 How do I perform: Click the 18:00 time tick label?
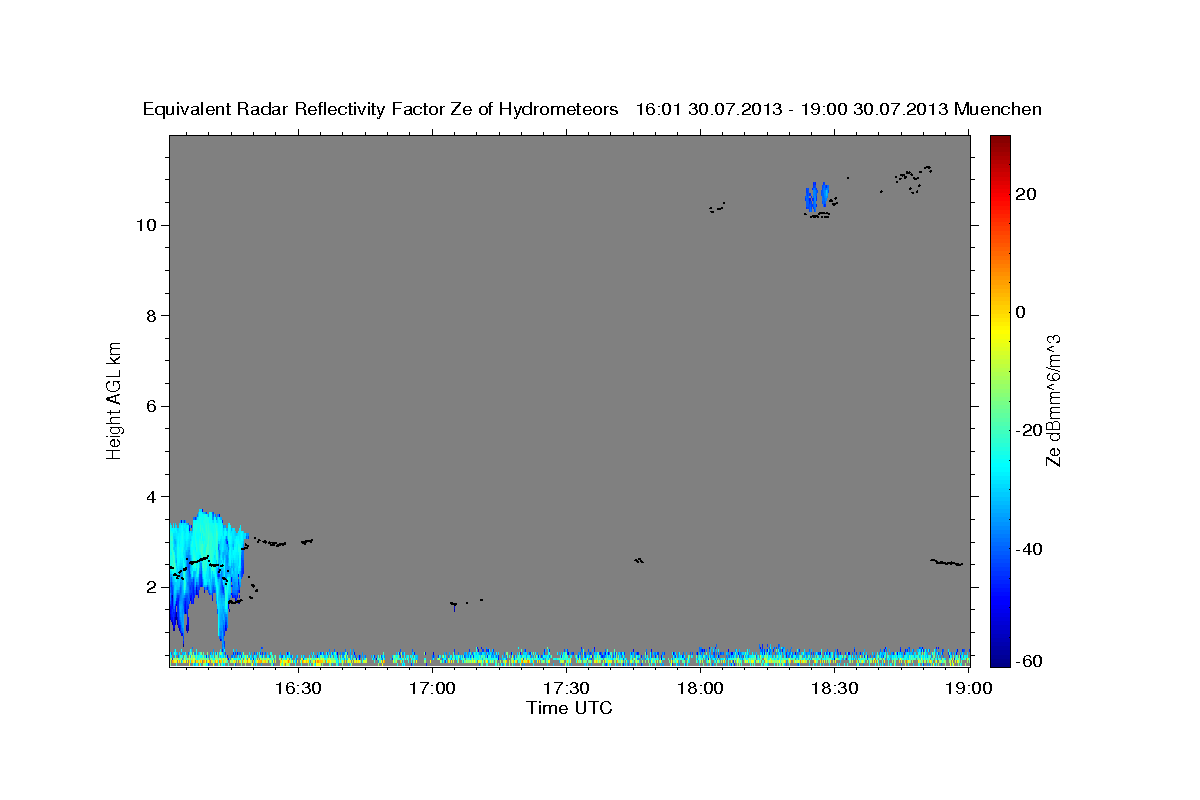pyautogui.click(x=700, y=688)
